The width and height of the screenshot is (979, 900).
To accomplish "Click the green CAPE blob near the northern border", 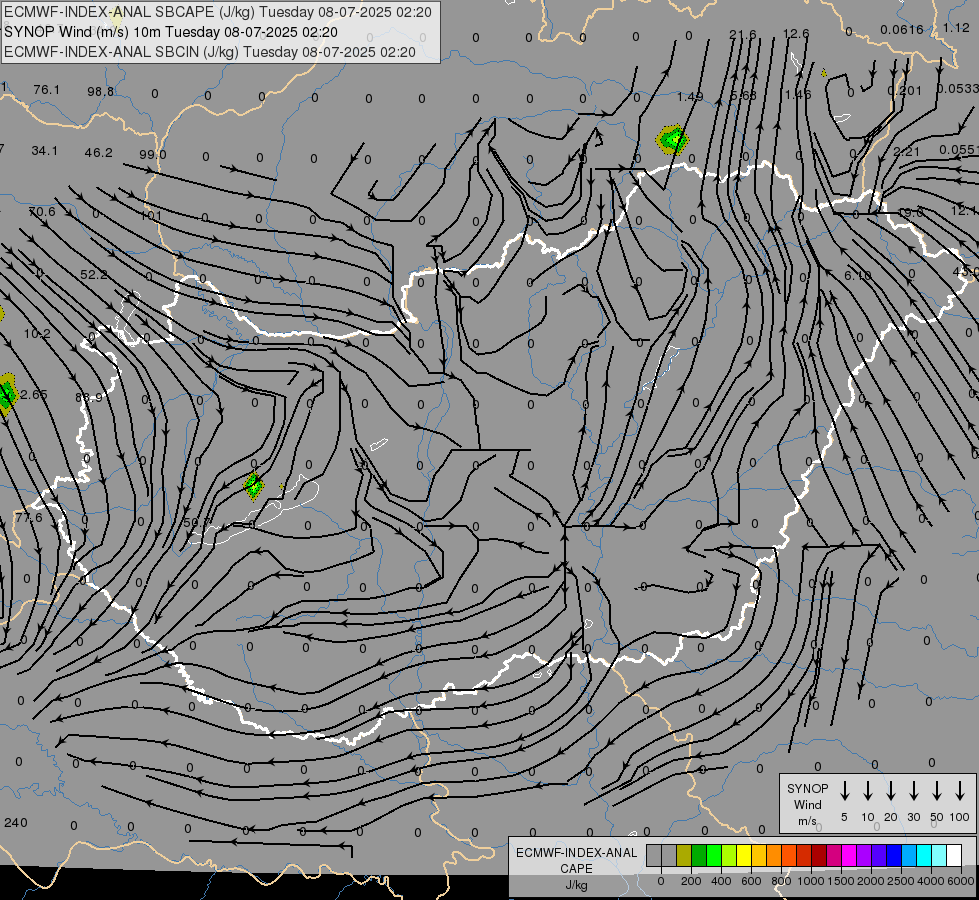I will (x=672, y=139).
